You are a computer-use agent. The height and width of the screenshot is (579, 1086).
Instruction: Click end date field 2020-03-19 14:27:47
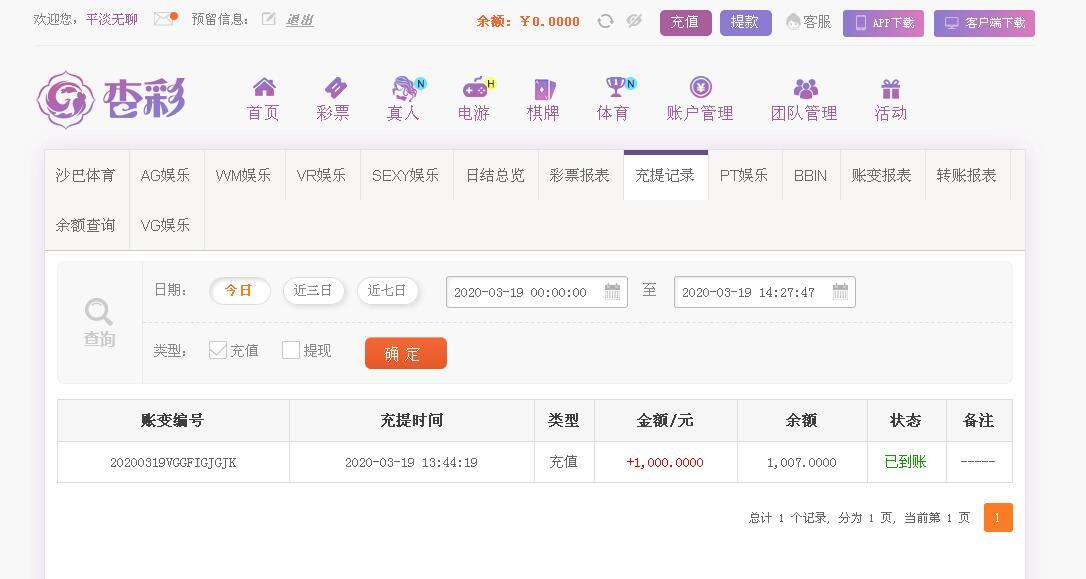click(765, 292)
